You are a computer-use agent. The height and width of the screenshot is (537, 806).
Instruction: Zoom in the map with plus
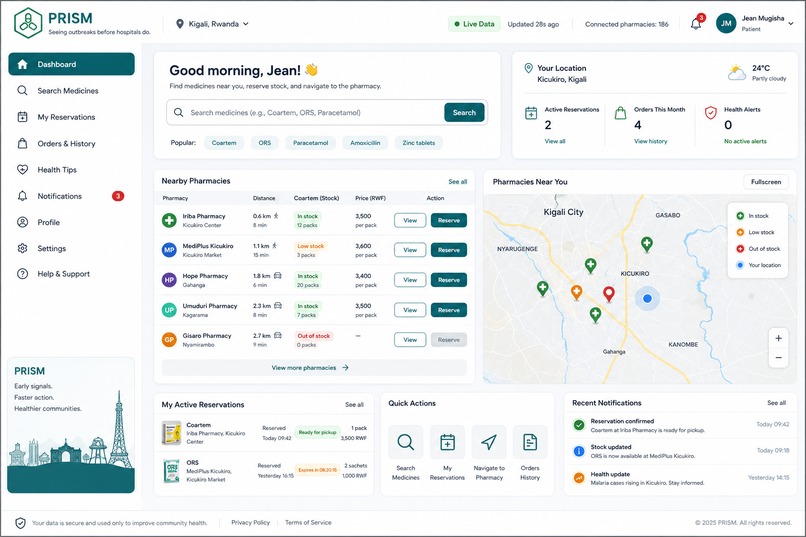778,338
